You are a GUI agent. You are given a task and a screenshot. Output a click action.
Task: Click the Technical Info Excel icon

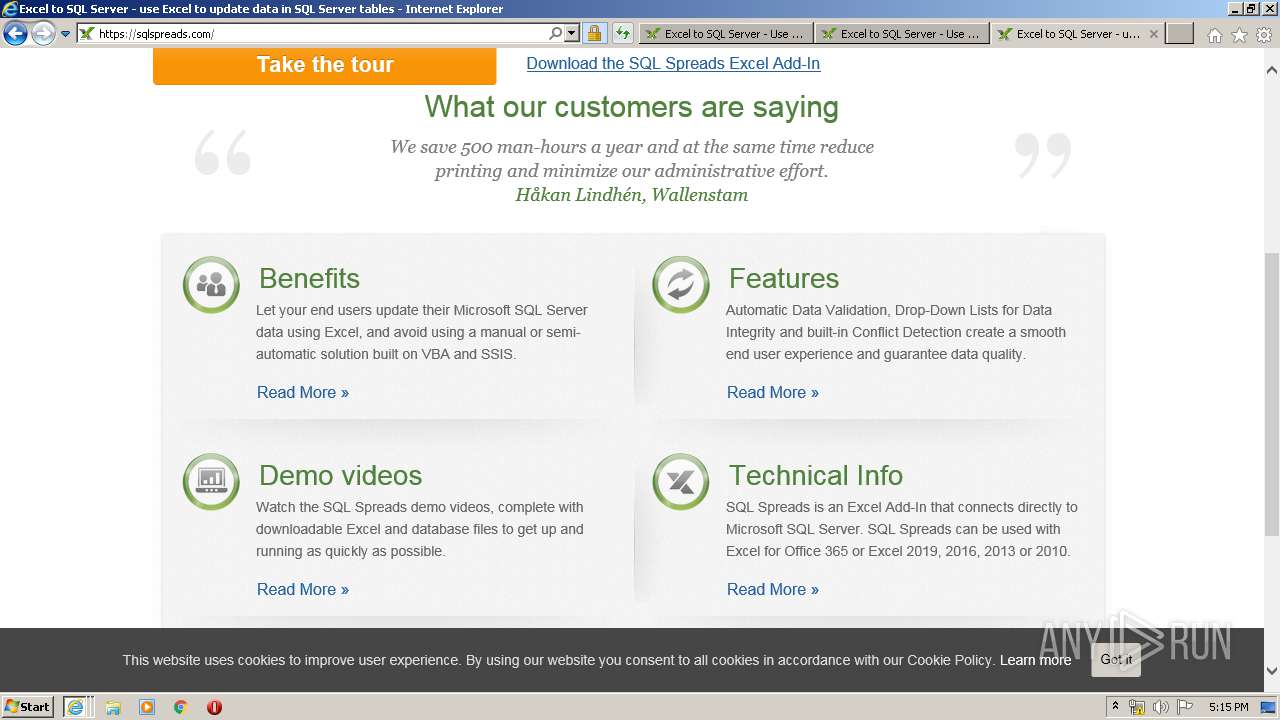(680, 482)
